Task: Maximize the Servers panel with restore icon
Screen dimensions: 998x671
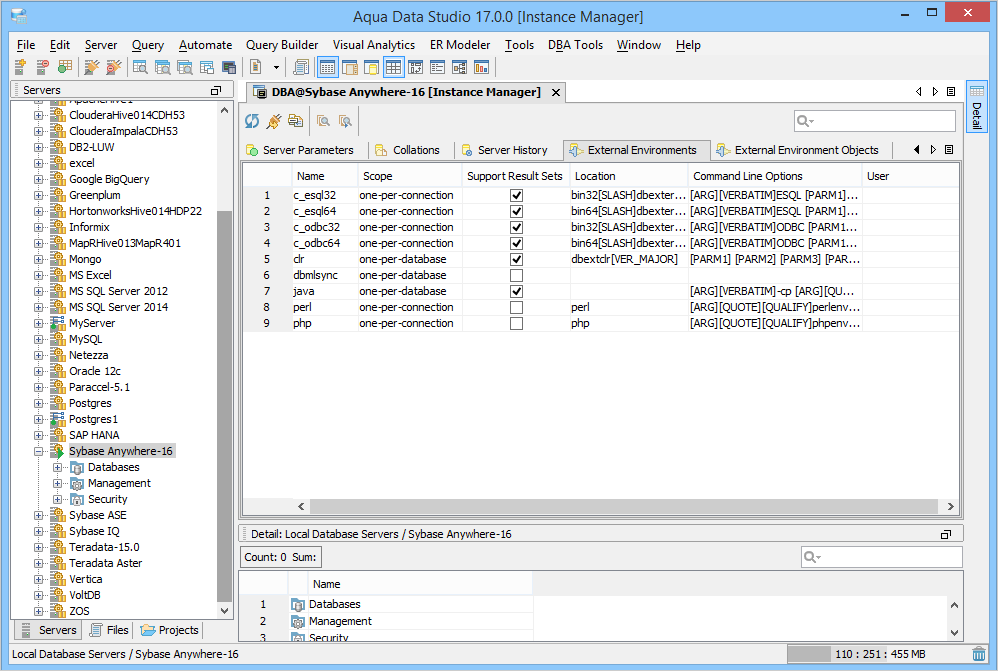Action: click(x=216, y=90)
